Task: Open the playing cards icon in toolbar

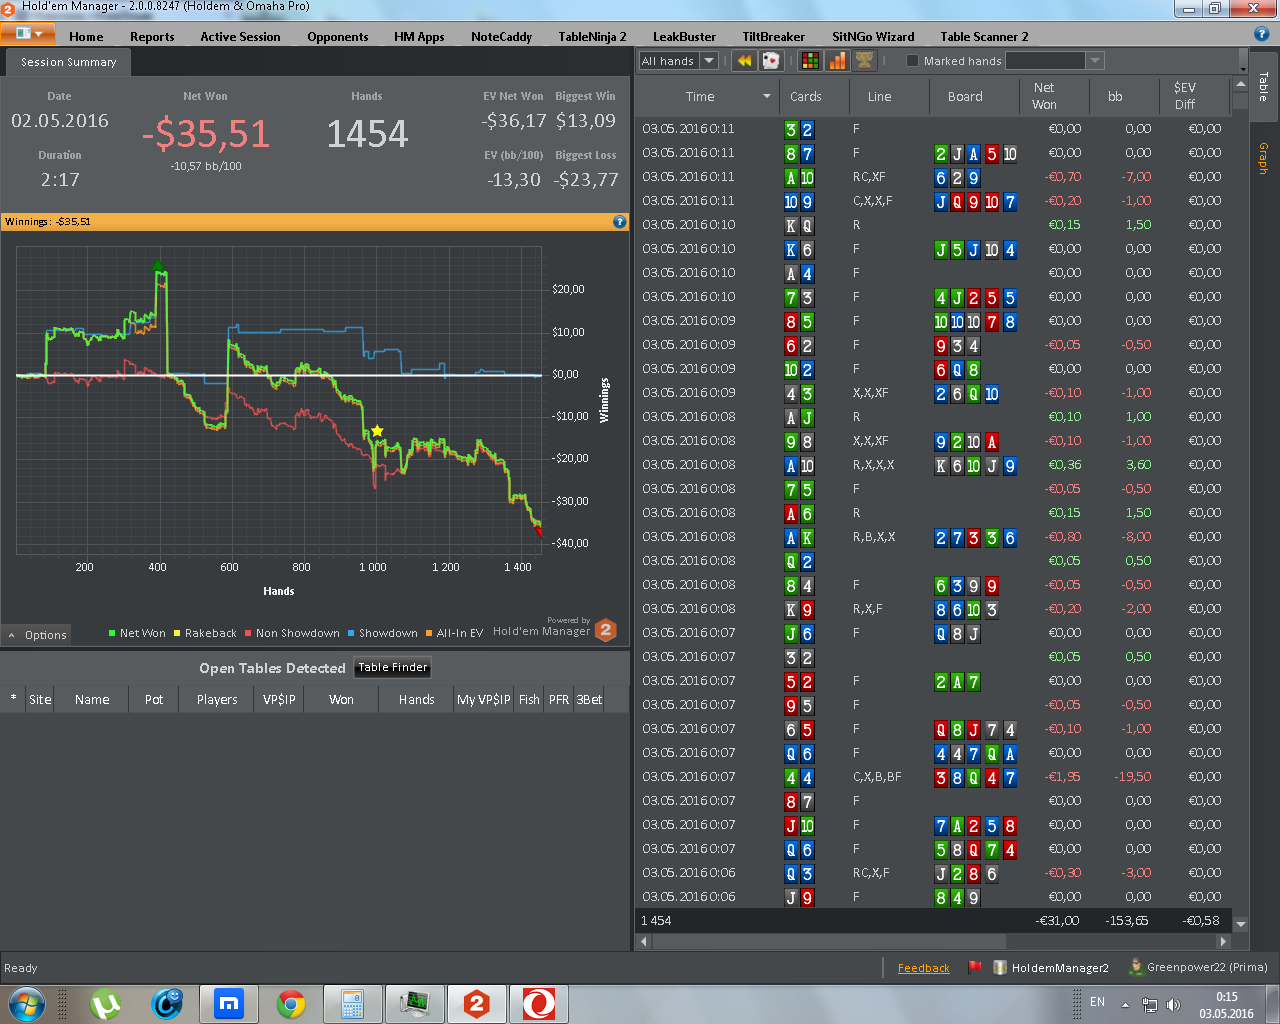Action: coord(770,61)
